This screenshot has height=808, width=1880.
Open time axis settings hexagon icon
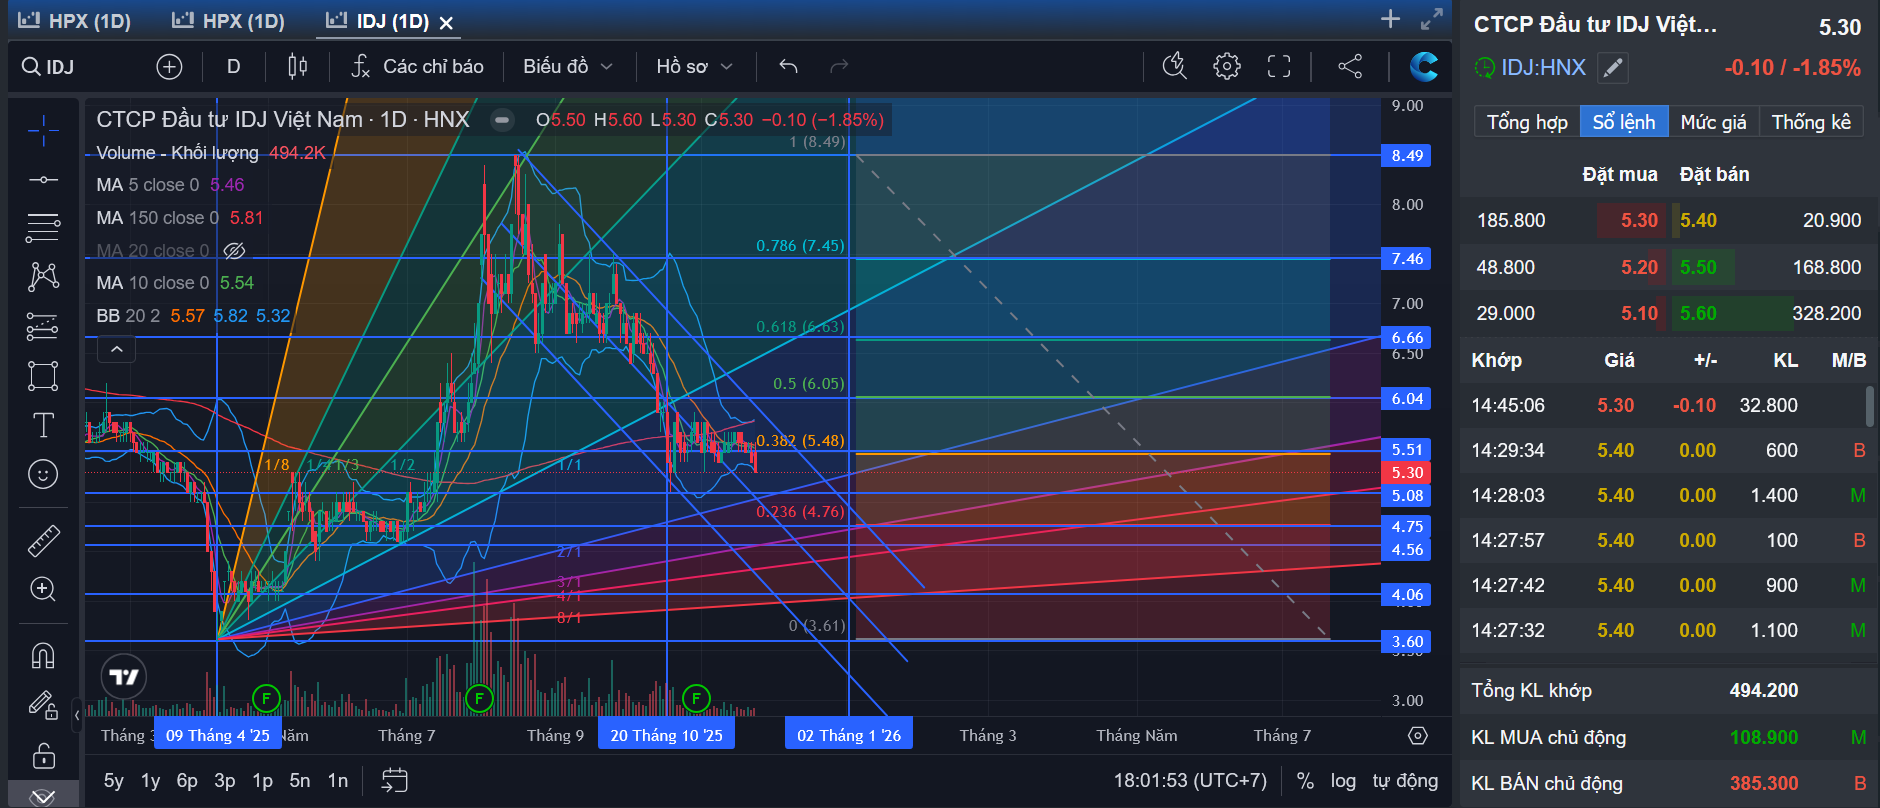pos(1418,735)
